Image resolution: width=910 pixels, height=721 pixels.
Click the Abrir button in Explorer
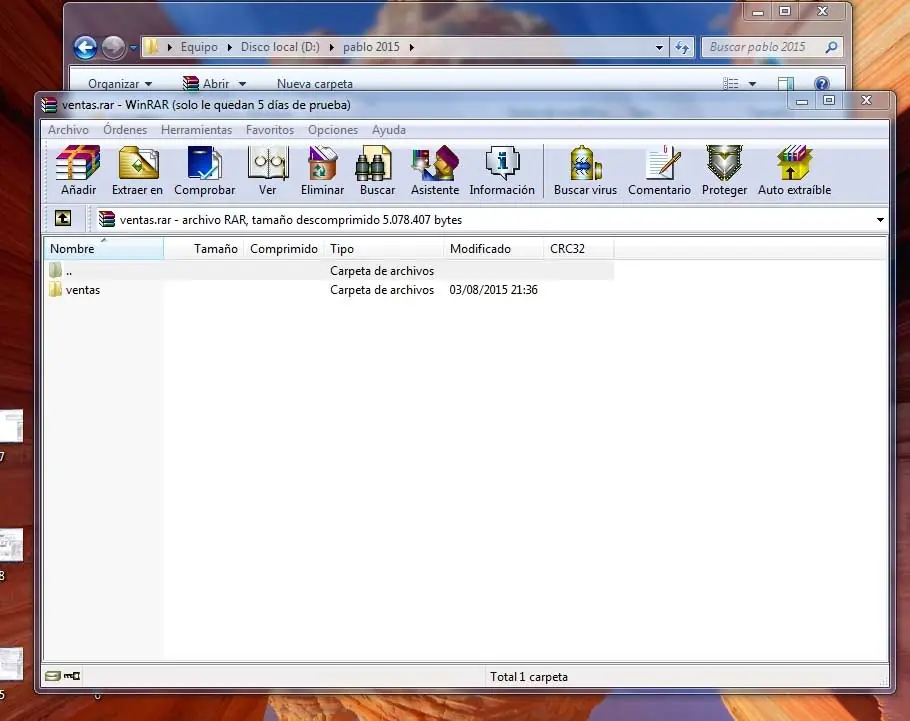click(x=207, y=84)
